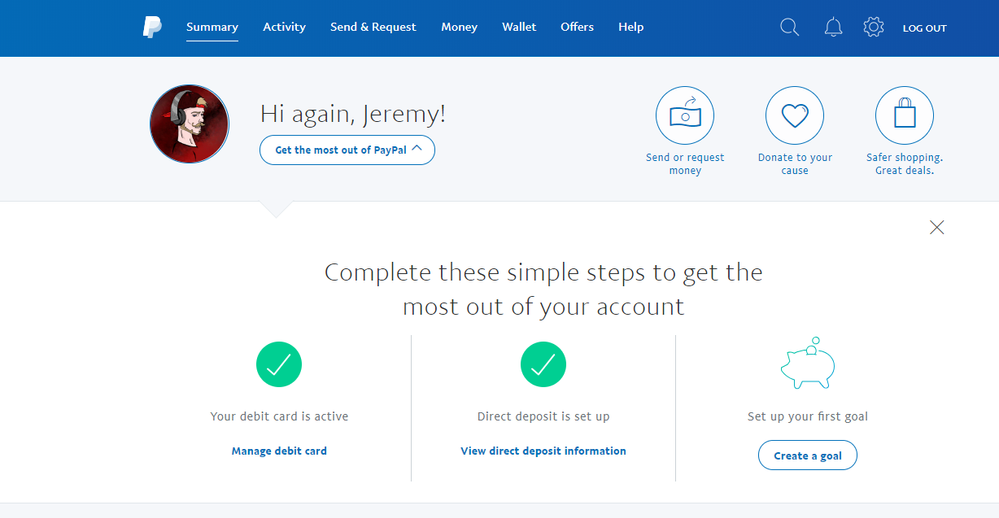Click the Donate heart icon
Viewport: 999px width, 518px height.
click(x=794, y=115)
